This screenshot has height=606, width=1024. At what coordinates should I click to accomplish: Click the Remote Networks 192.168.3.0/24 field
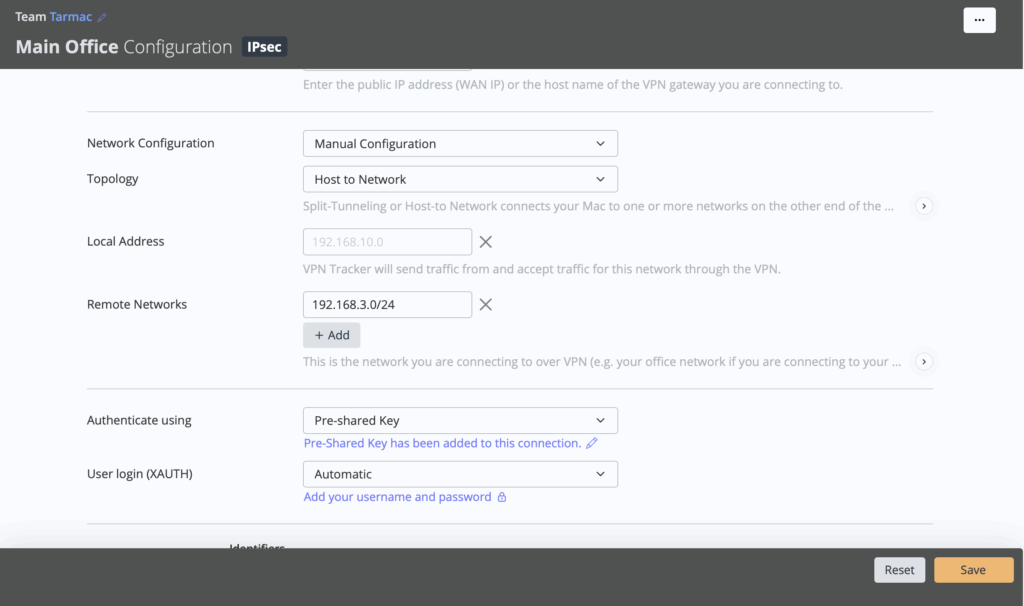[387, 305]
